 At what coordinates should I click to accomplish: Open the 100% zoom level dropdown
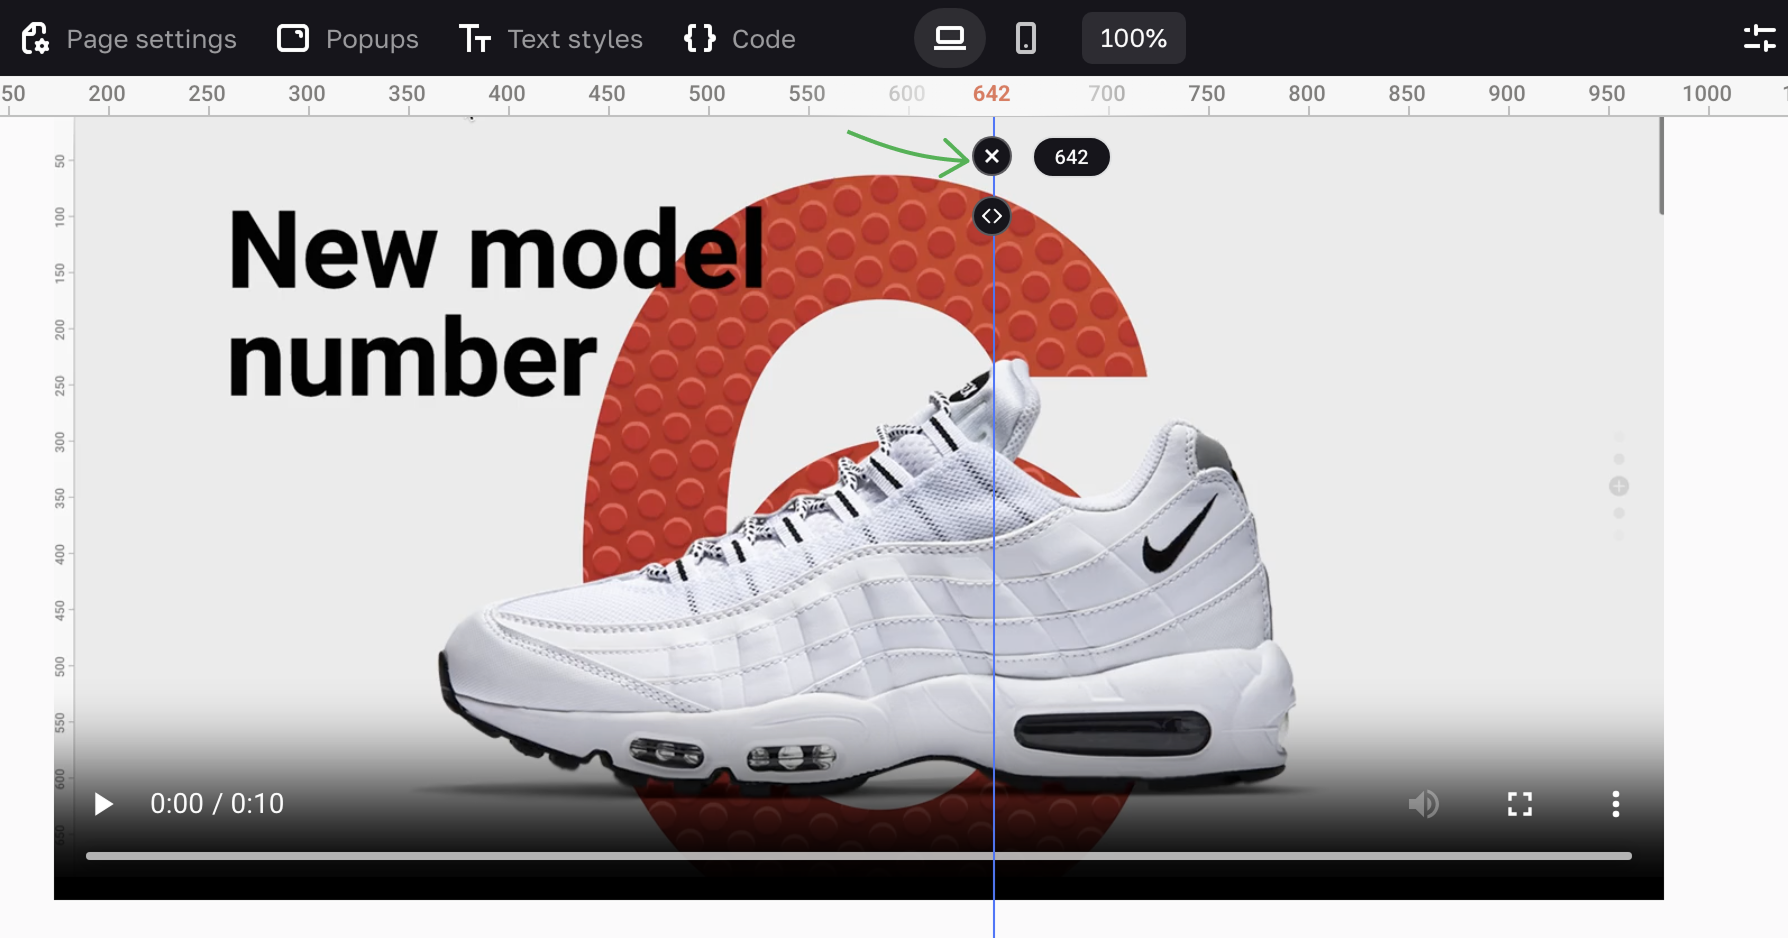tap(1133, 39)
